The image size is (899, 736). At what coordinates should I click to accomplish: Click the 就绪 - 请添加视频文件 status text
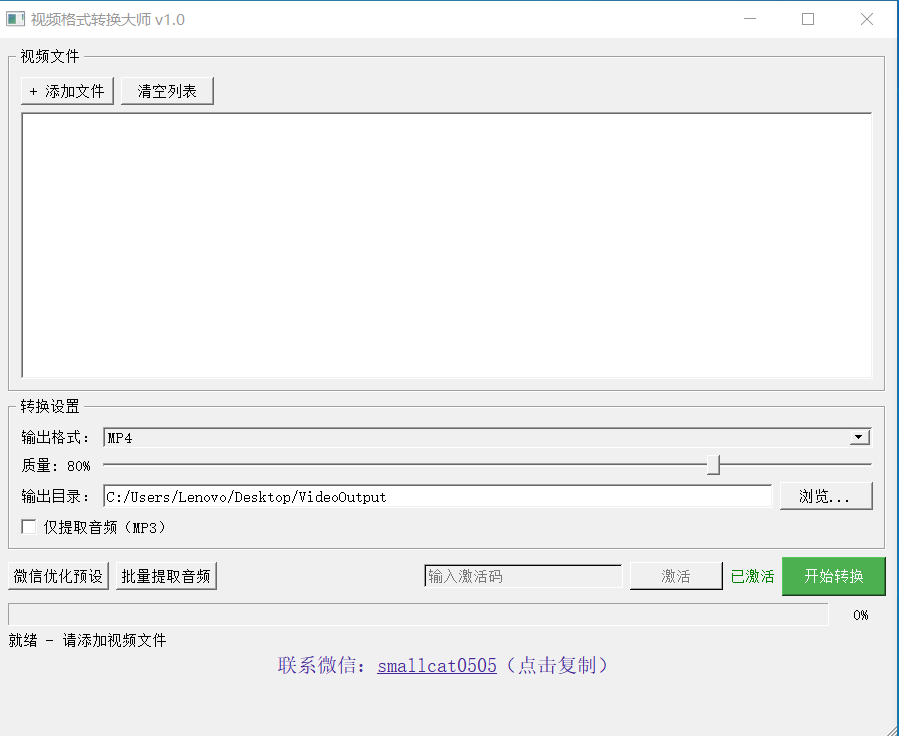coord(87,640)
